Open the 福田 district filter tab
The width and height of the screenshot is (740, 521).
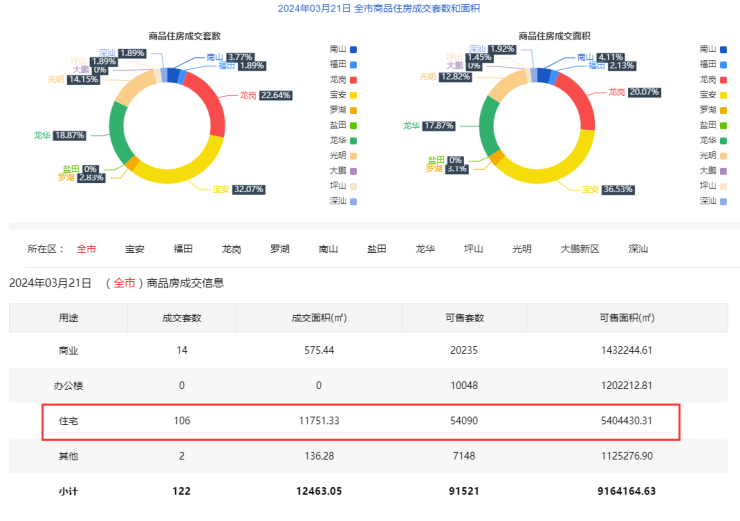[183, 249]
